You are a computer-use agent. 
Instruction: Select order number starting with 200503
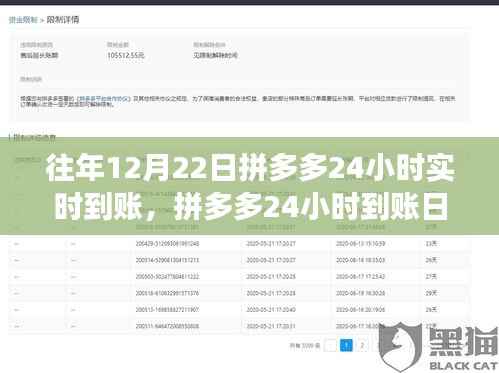(x=167, y=277)
